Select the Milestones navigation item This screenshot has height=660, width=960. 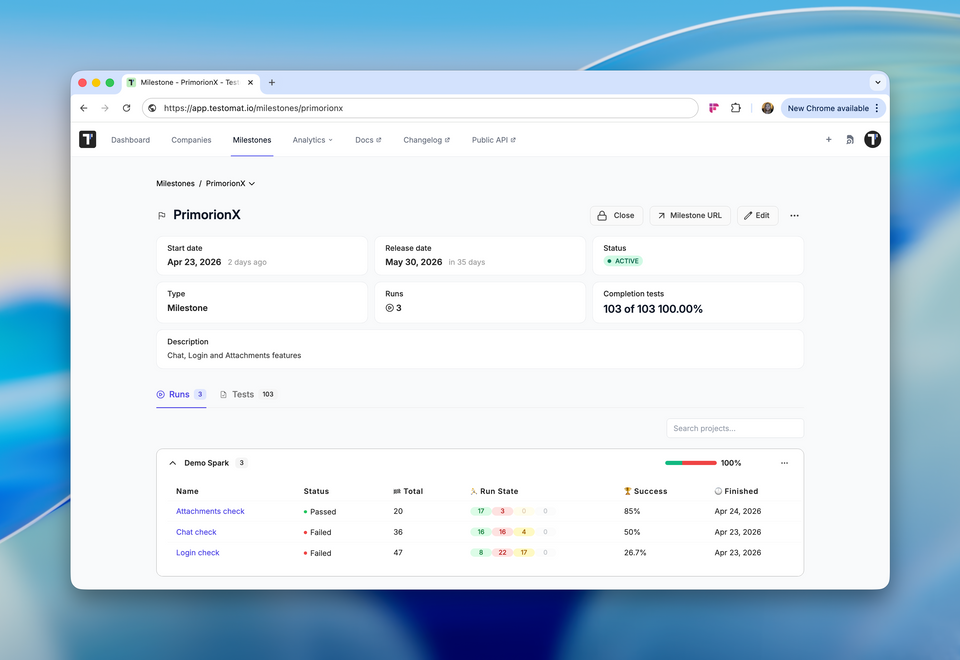[x=251, y=140]
